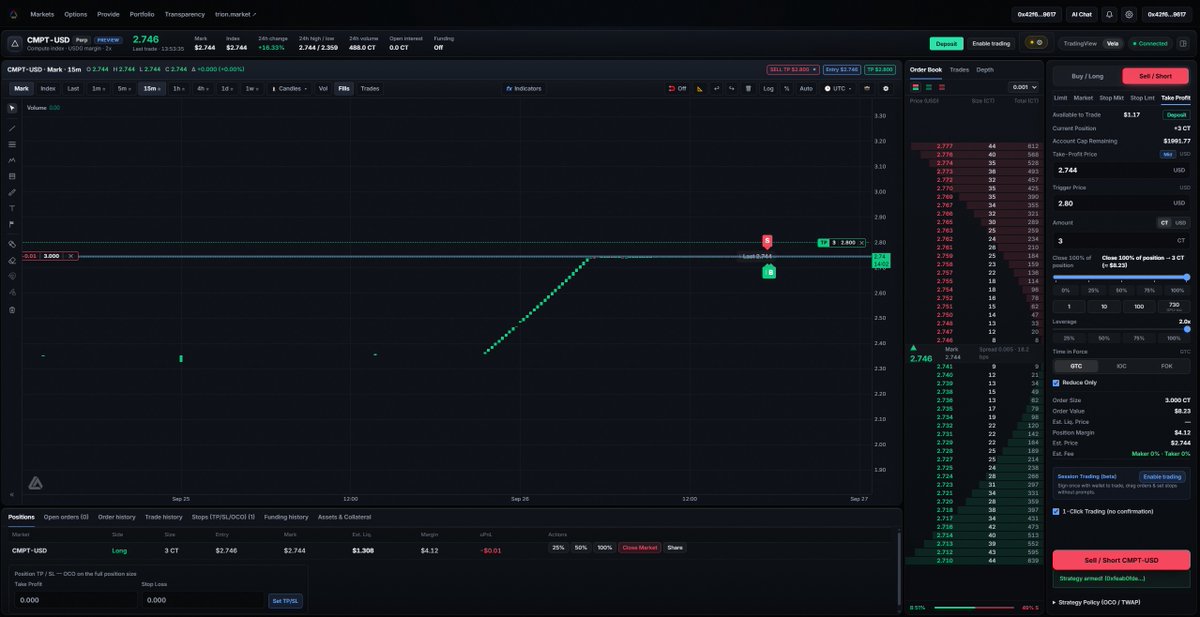The image size is (1200, 617).
Task: Open the UTC timezone dropdown
Action: click(x=836, y=88)
